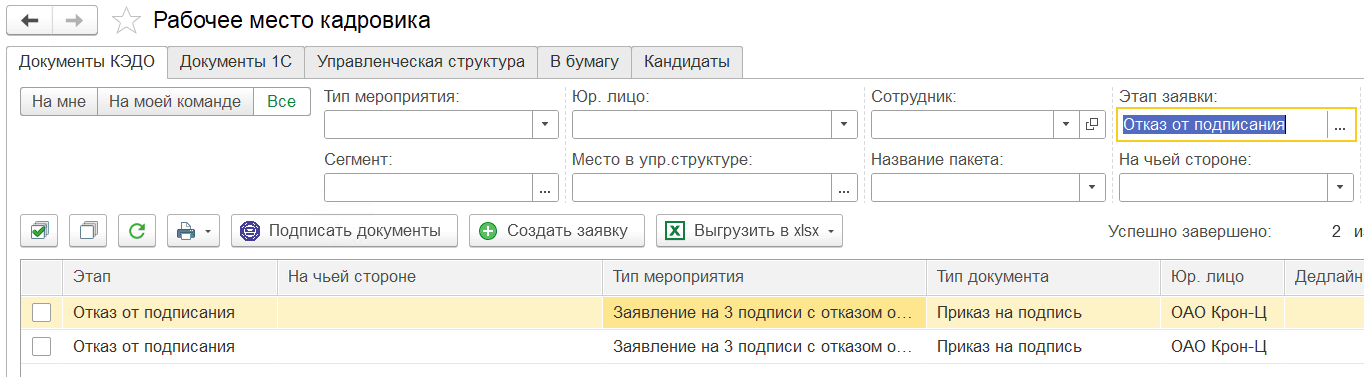Switch to the Документы 1С tab

pos(236,62)
